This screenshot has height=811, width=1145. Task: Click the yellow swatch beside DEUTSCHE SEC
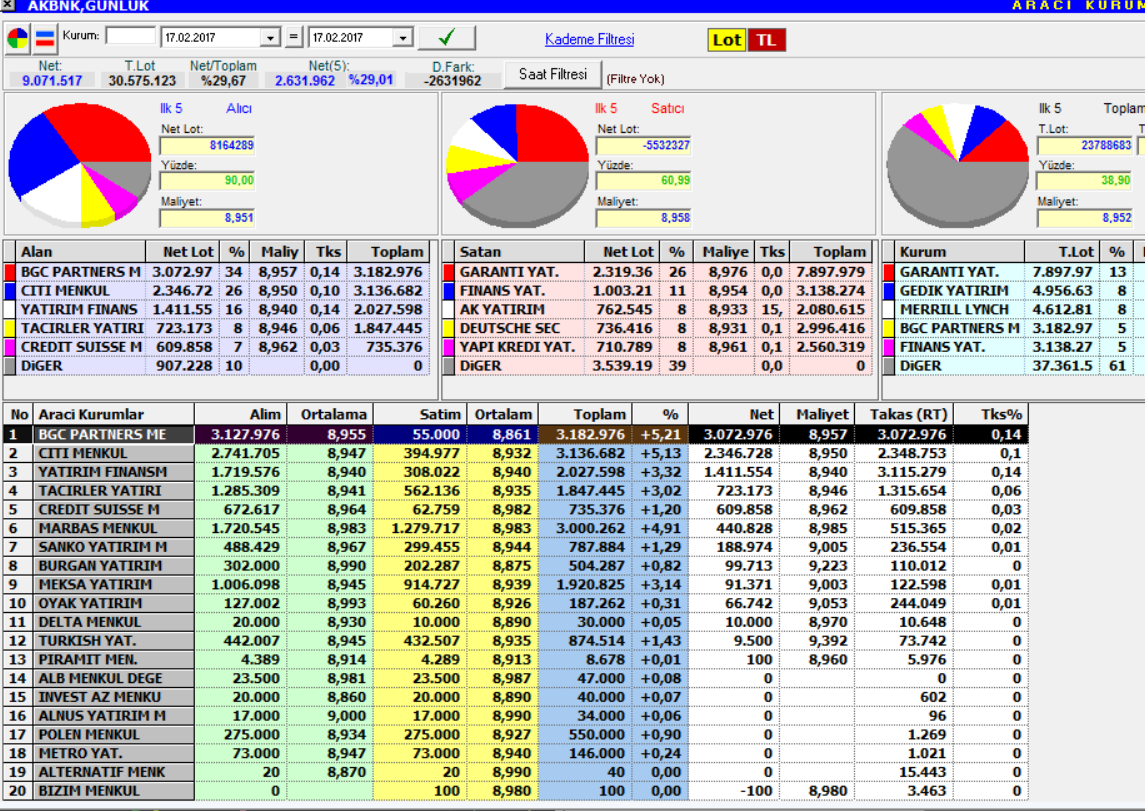[x=448, y=328]
